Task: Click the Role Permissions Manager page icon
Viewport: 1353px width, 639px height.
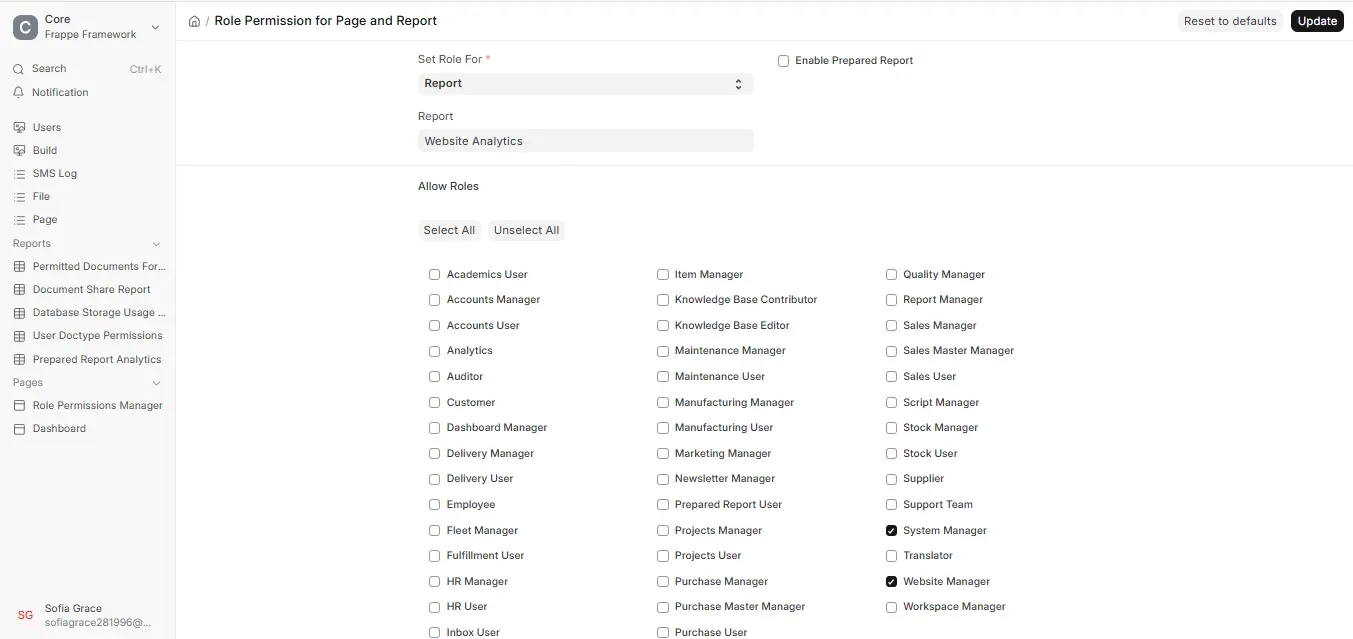Action: click(19, 405)
